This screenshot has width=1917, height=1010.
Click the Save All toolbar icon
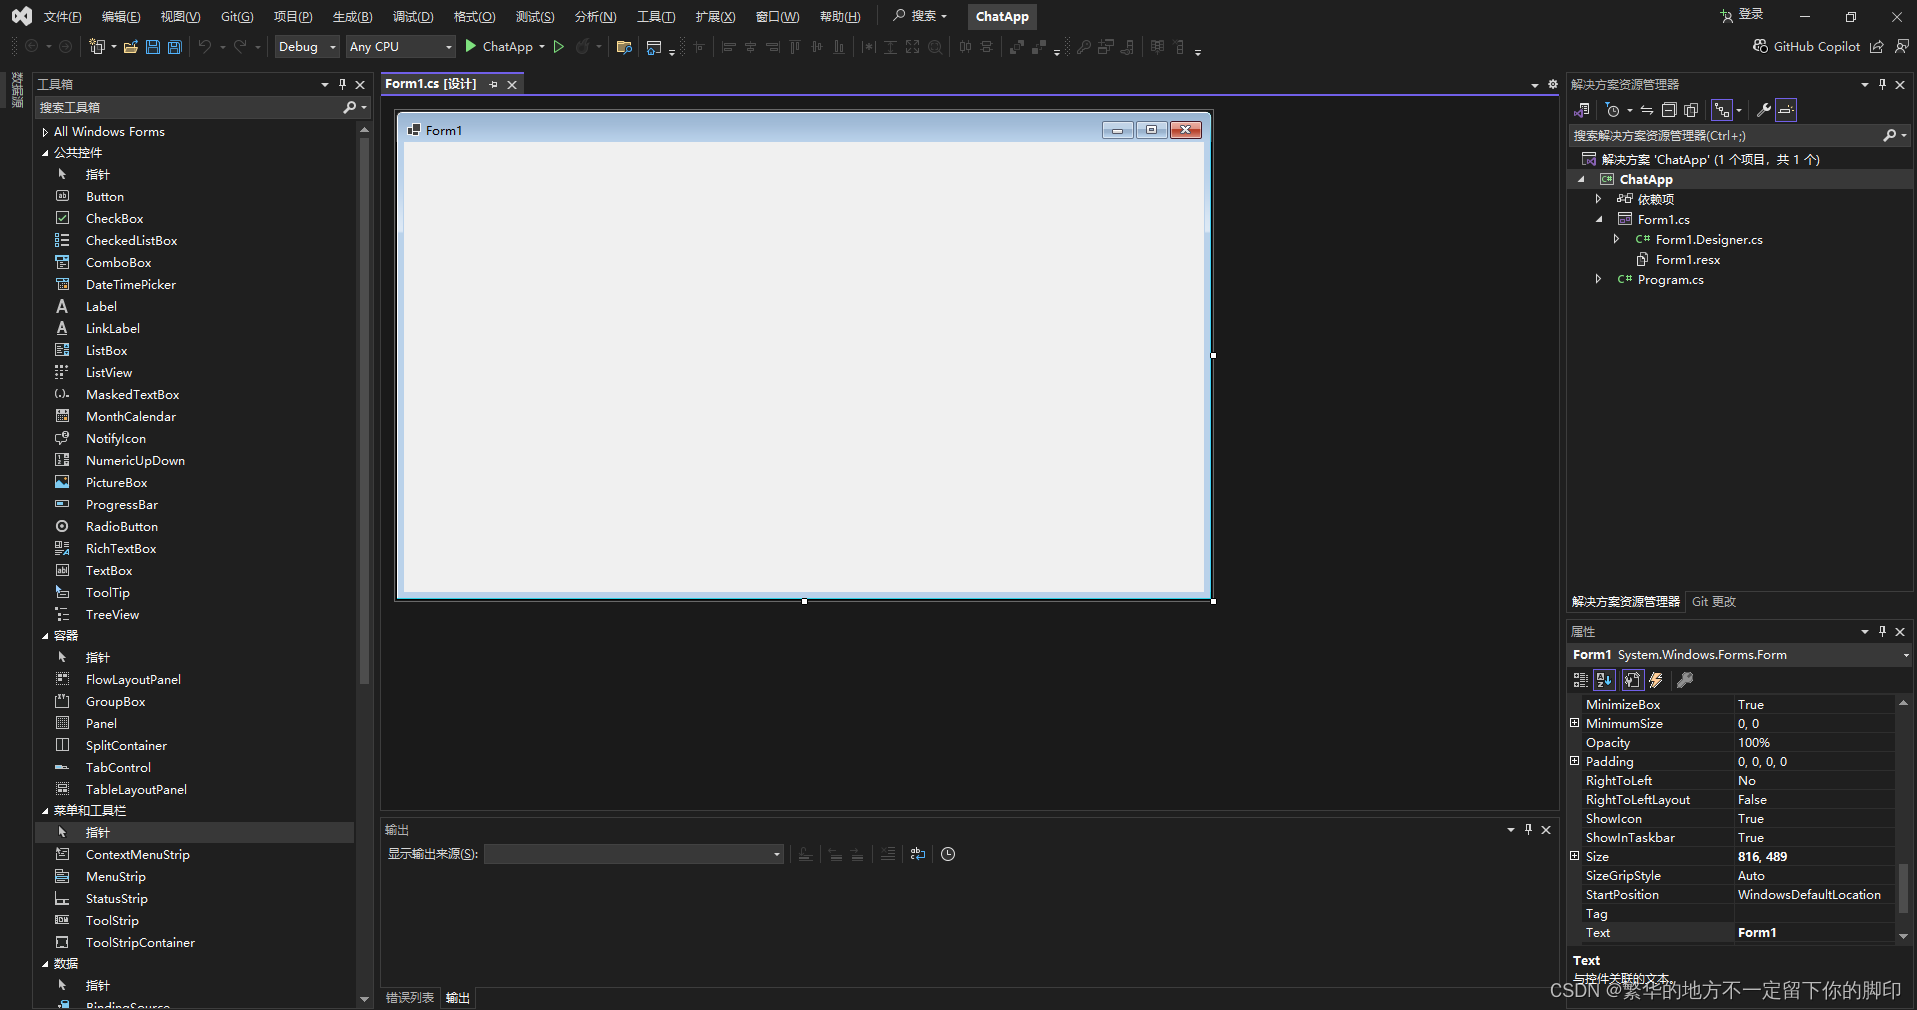click(175, 47)
